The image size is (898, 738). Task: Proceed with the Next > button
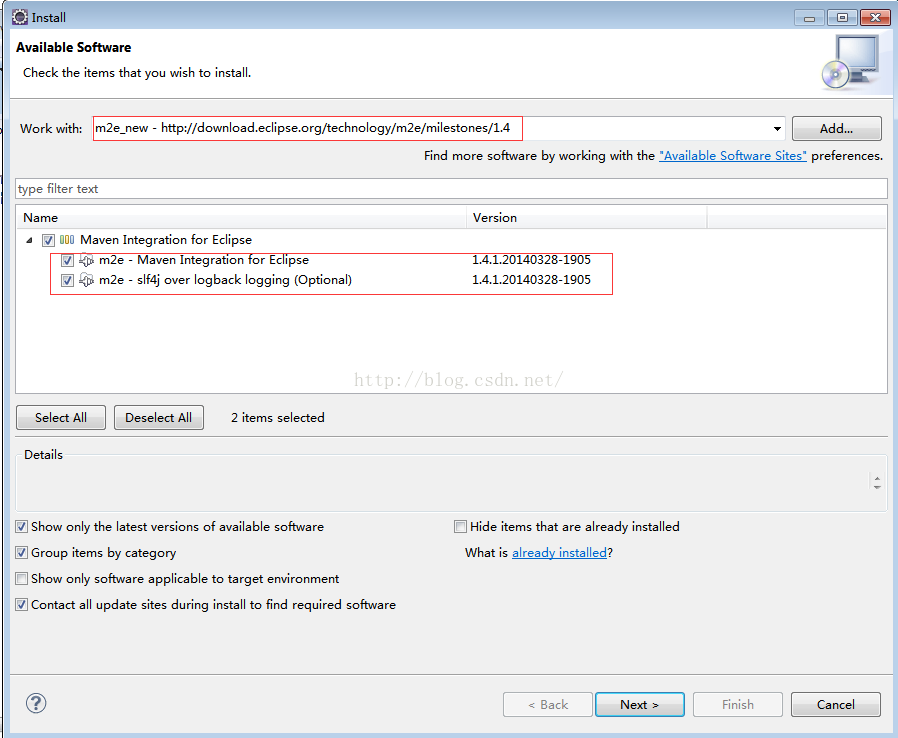point(640,705)
